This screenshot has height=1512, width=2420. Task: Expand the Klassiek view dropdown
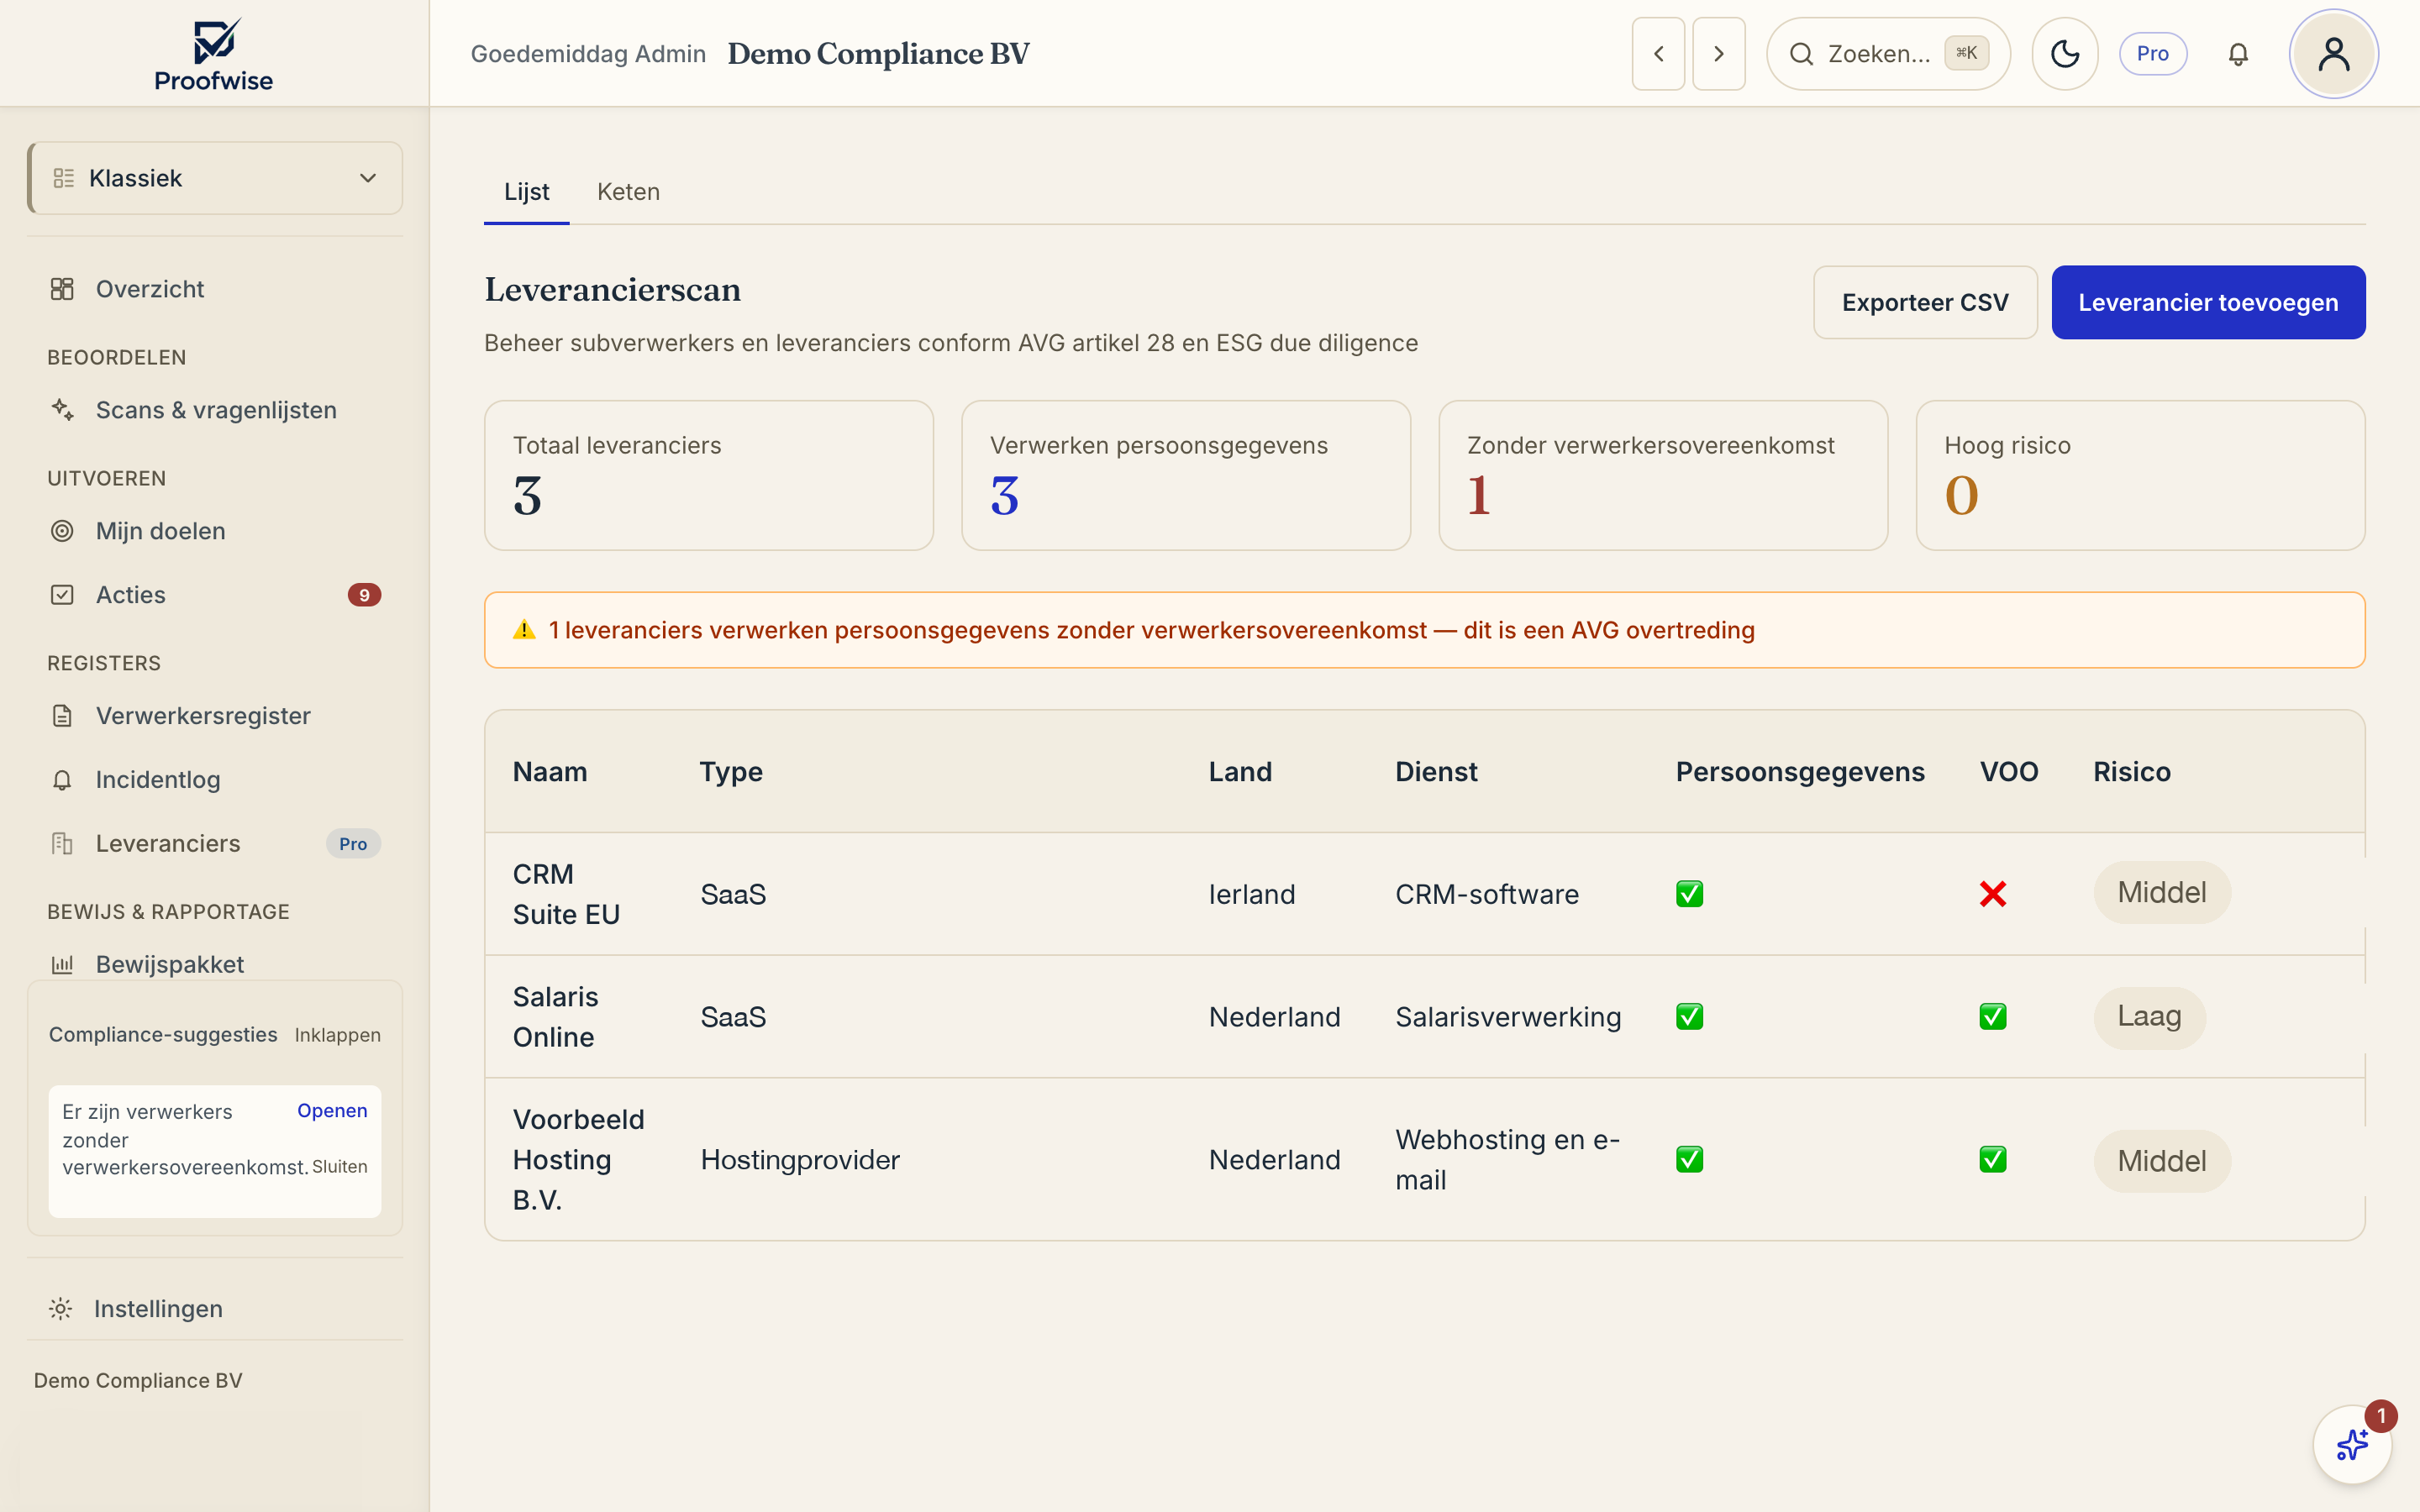215,178
